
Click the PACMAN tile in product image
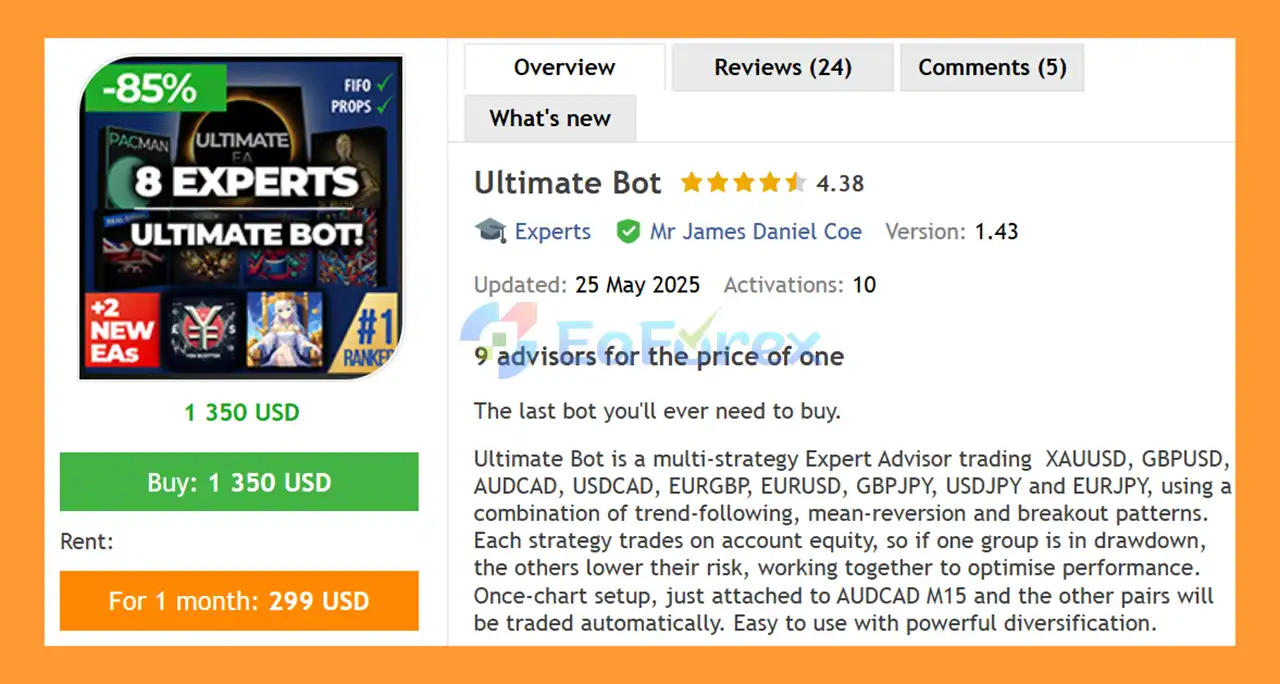click(x=136, y=147)
